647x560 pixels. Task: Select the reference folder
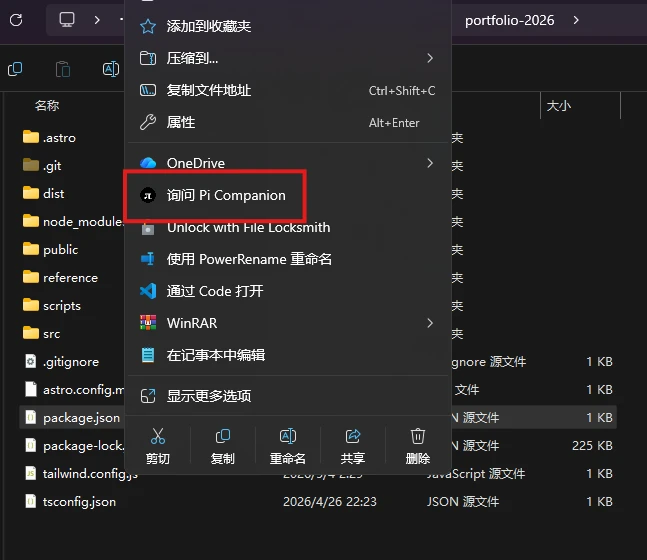pyautogui.click(x=60, y=278)
